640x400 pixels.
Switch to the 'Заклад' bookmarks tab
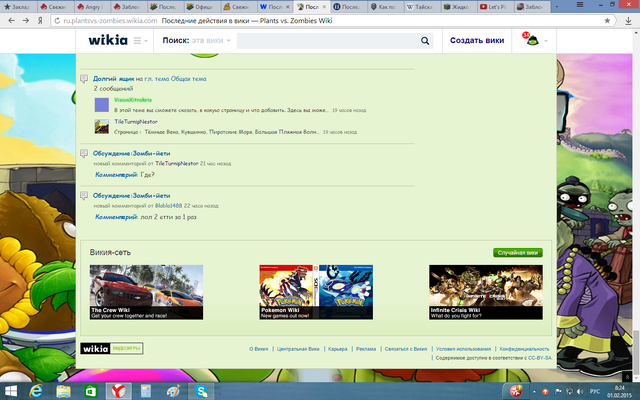tap(18, 7)
